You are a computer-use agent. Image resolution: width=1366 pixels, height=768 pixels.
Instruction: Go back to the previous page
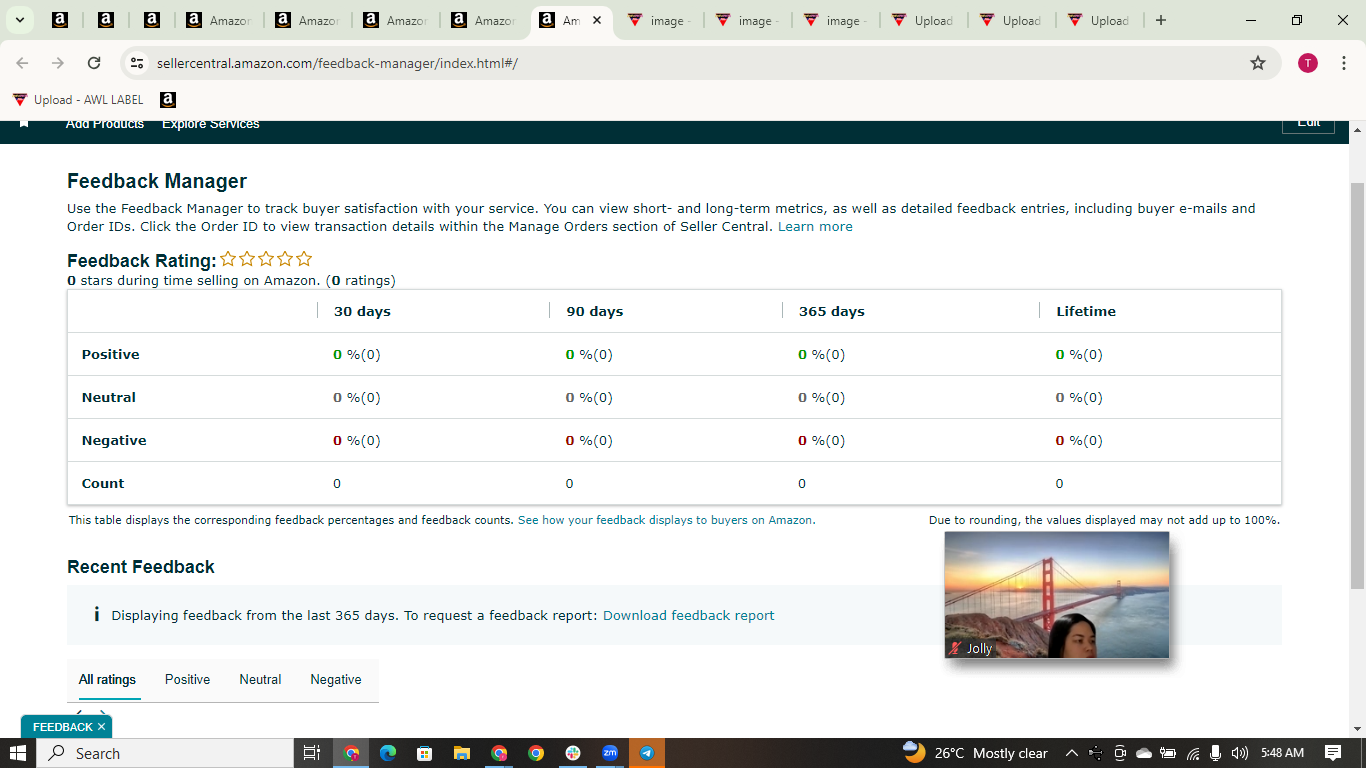[x=22, y=63]
